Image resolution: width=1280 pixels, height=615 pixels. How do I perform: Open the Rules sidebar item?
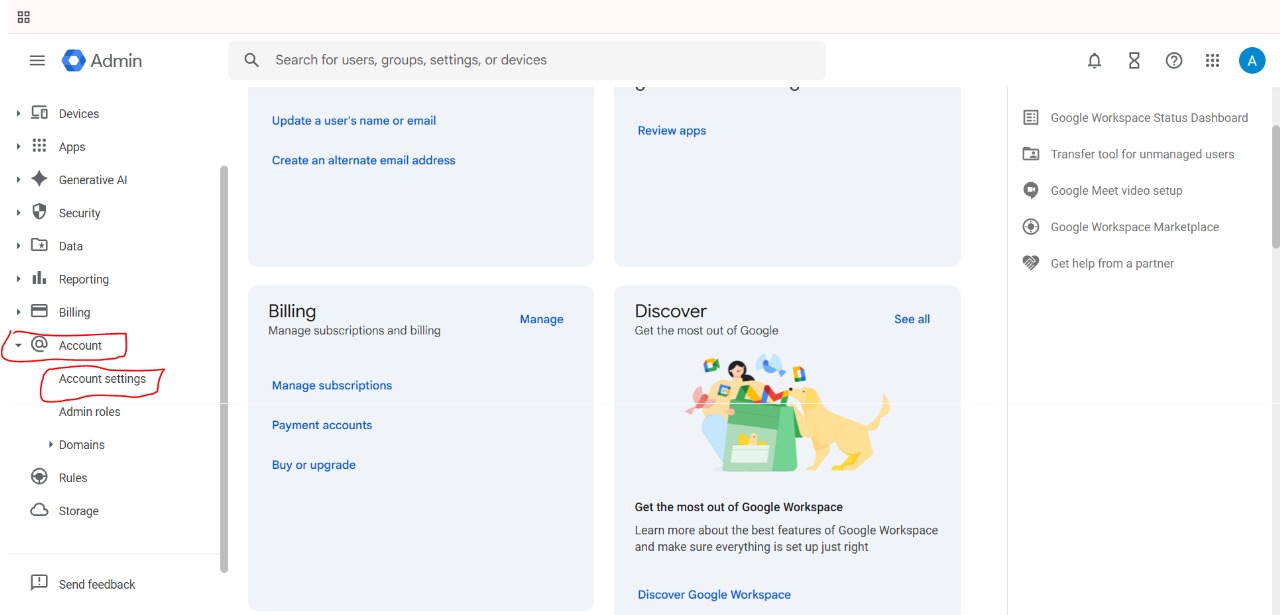[x=73, y=478]
